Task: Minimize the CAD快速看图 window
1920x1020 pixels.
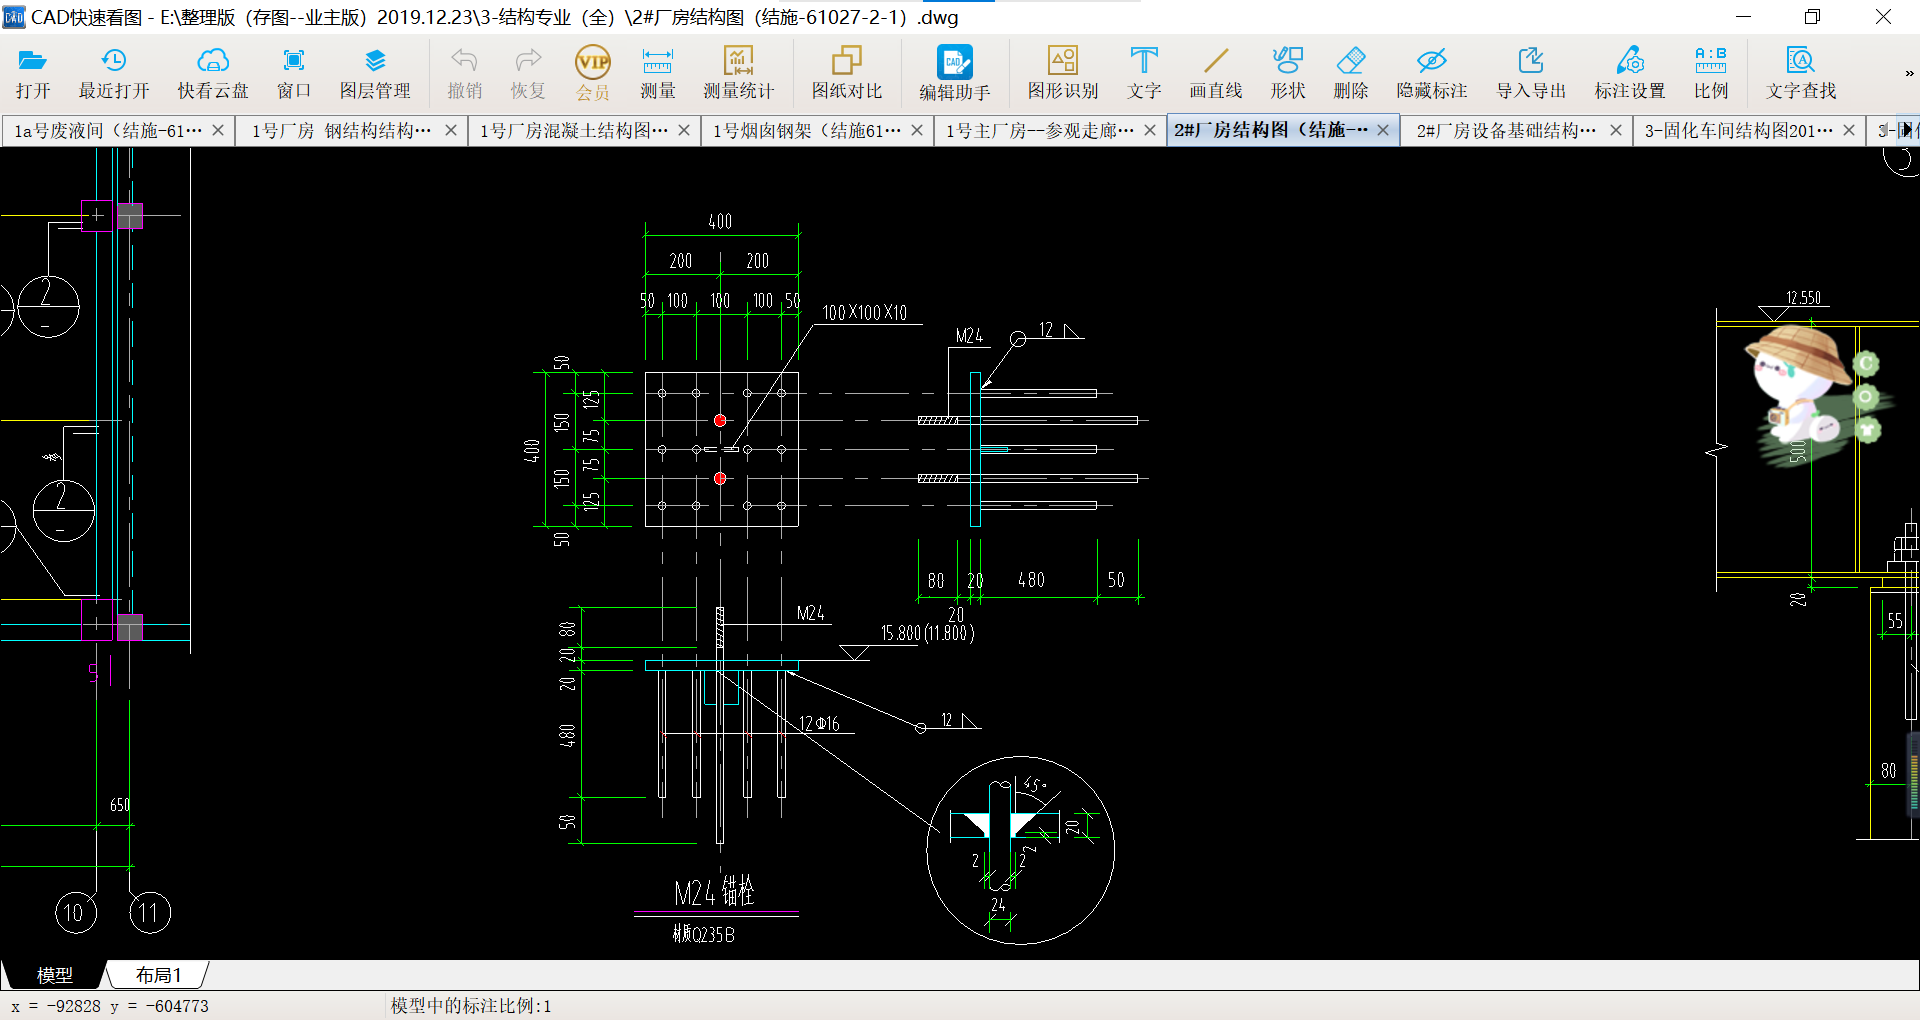Action: [1743, 17]
